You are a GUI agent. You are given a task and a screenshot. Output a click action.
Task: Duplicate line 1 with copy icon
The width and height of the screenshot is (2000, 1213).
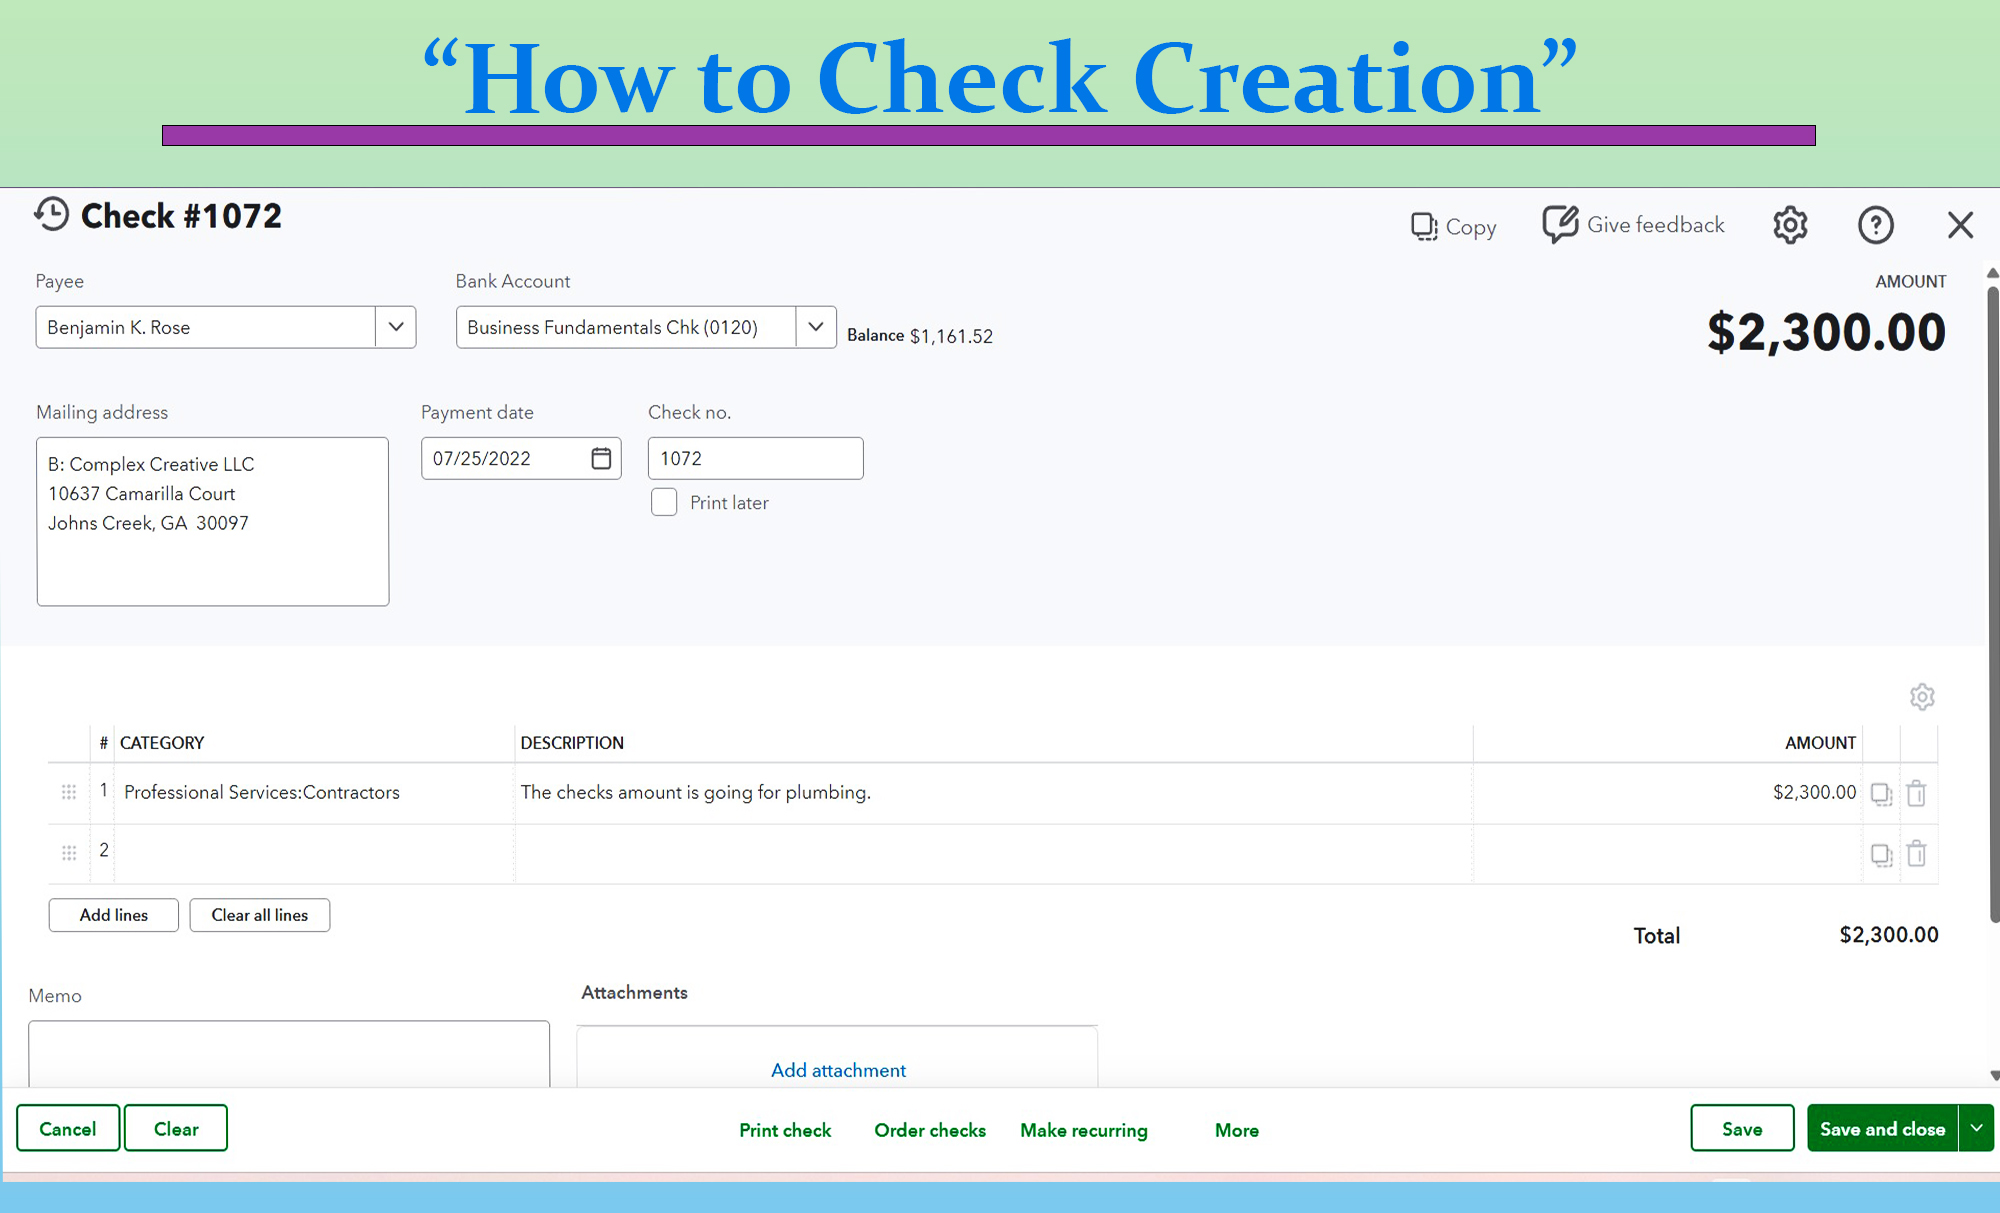pos(1881,793)
